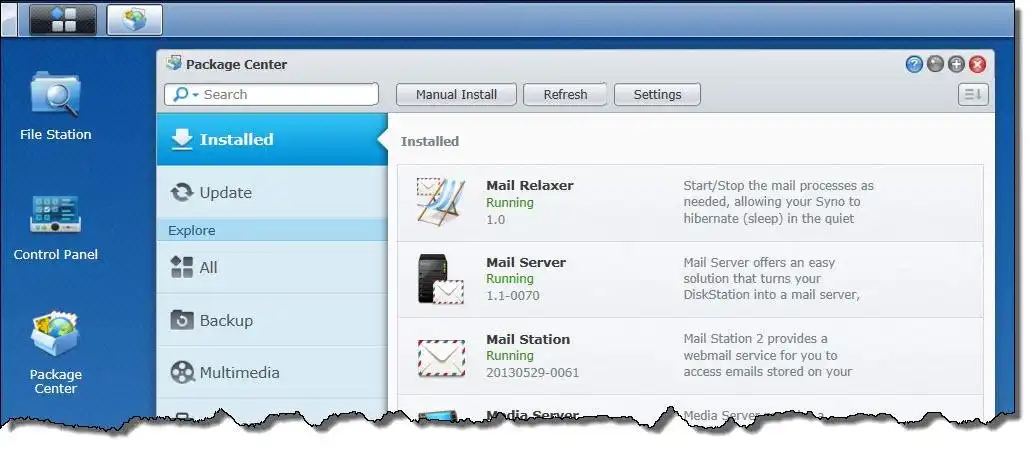The width and height of the screenshot is (1031, 452).
Task: Open Control Panel desktop icon
Action: coord(56,228)
